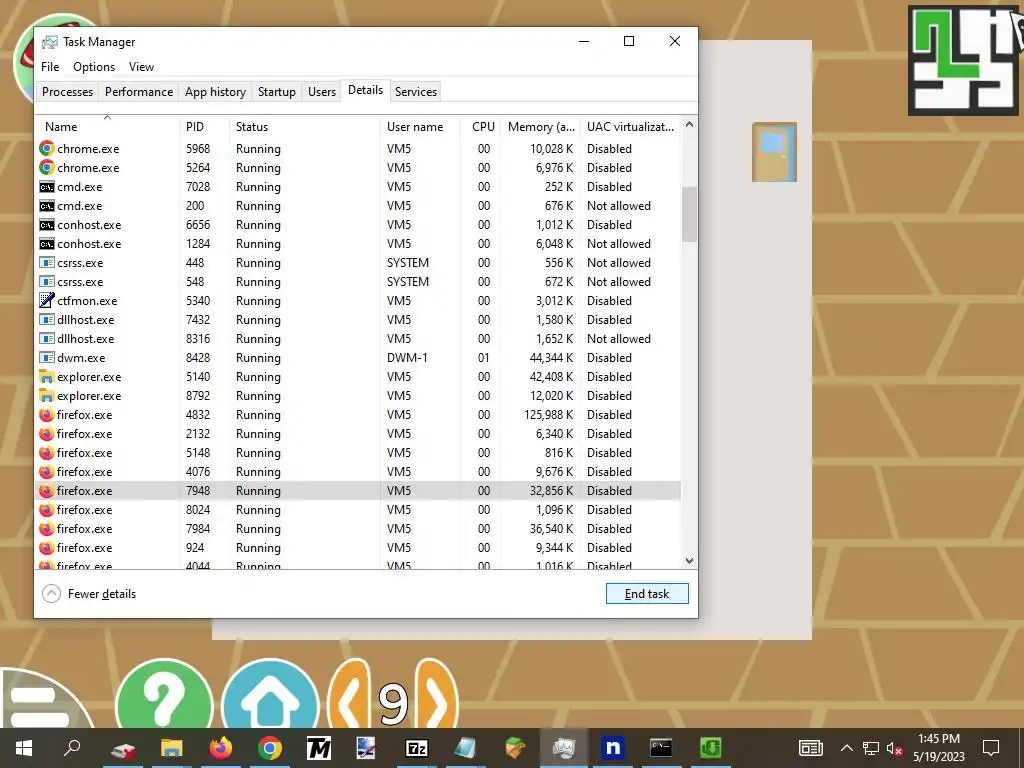Sort by the Status column header
Viewport: 1024px width, 768px height.
point(304,127)
